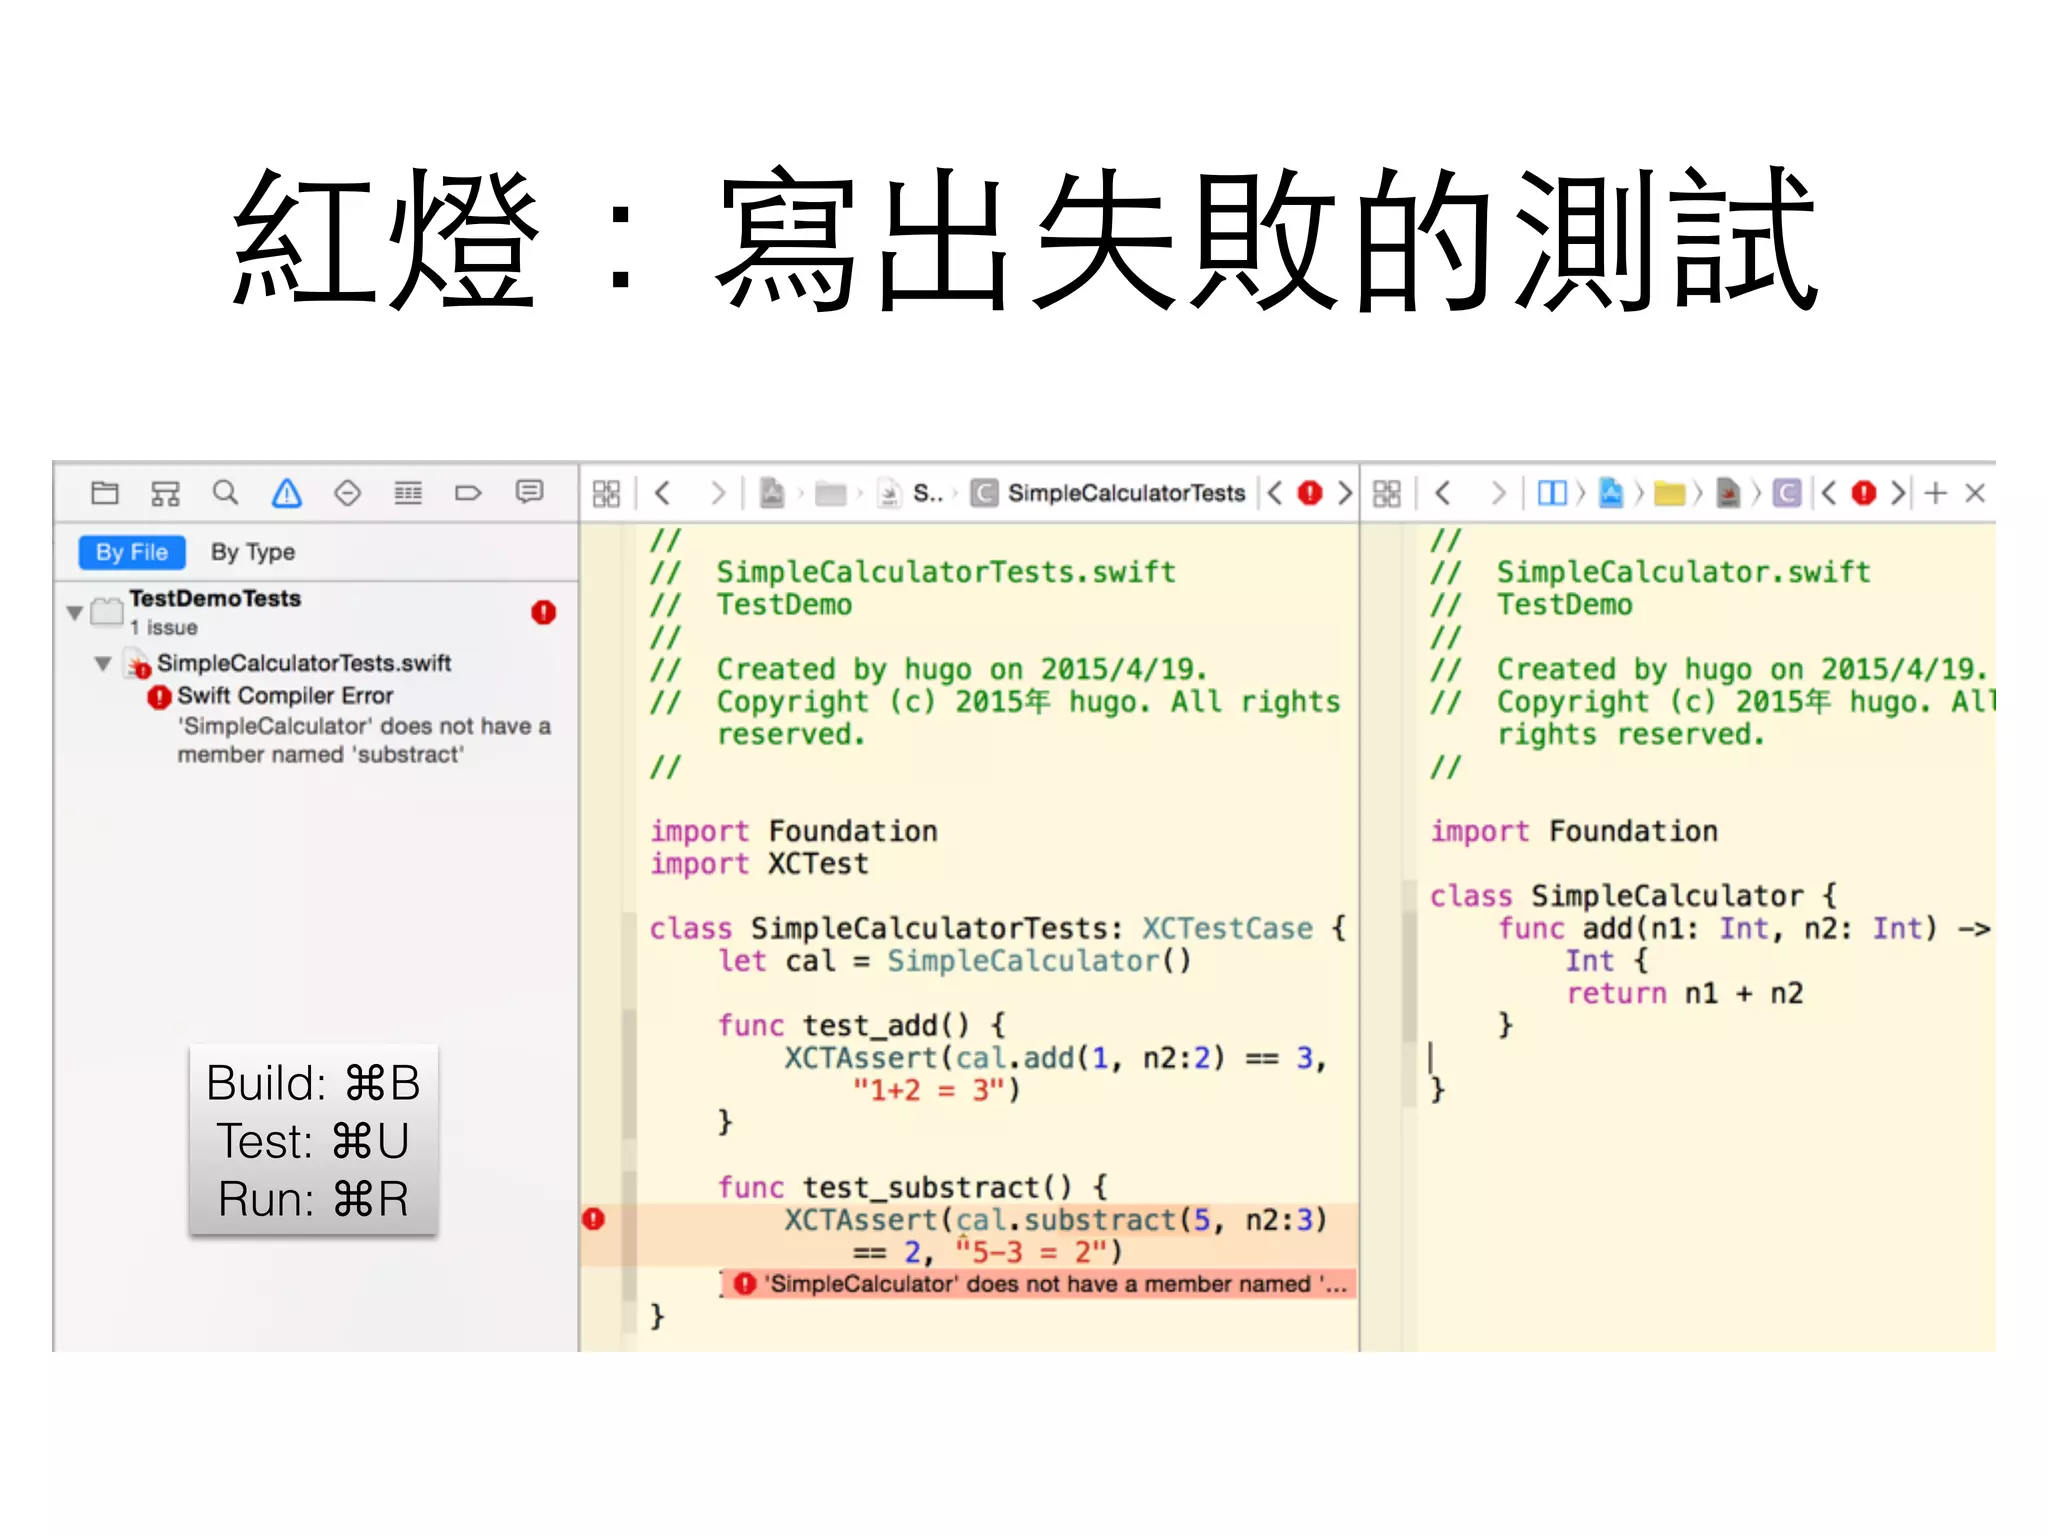This screenshot has height=1536, width=2048.
Task: Switch issue list to By Type
Action: pos(253,552)
